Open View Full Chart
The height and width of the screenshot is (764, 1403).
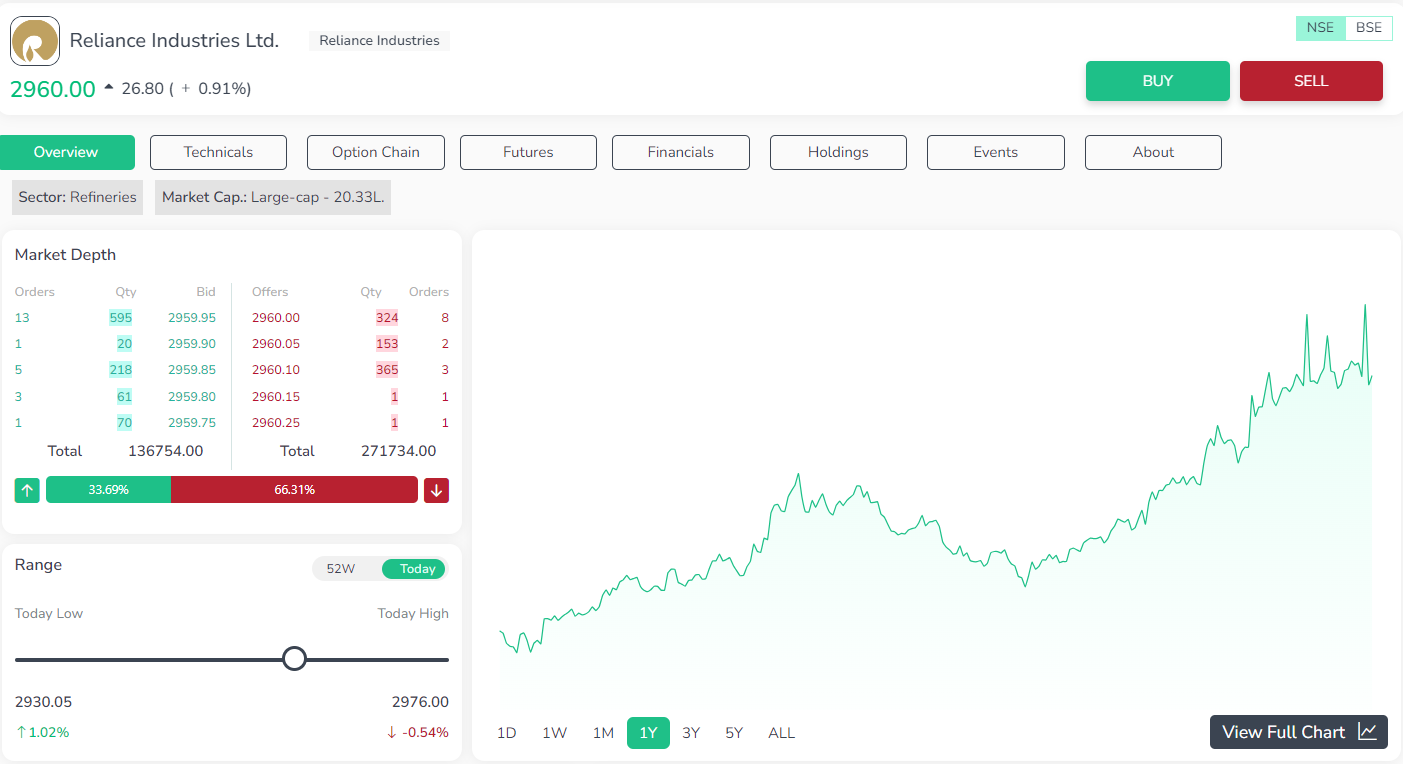pos(1299,732)
